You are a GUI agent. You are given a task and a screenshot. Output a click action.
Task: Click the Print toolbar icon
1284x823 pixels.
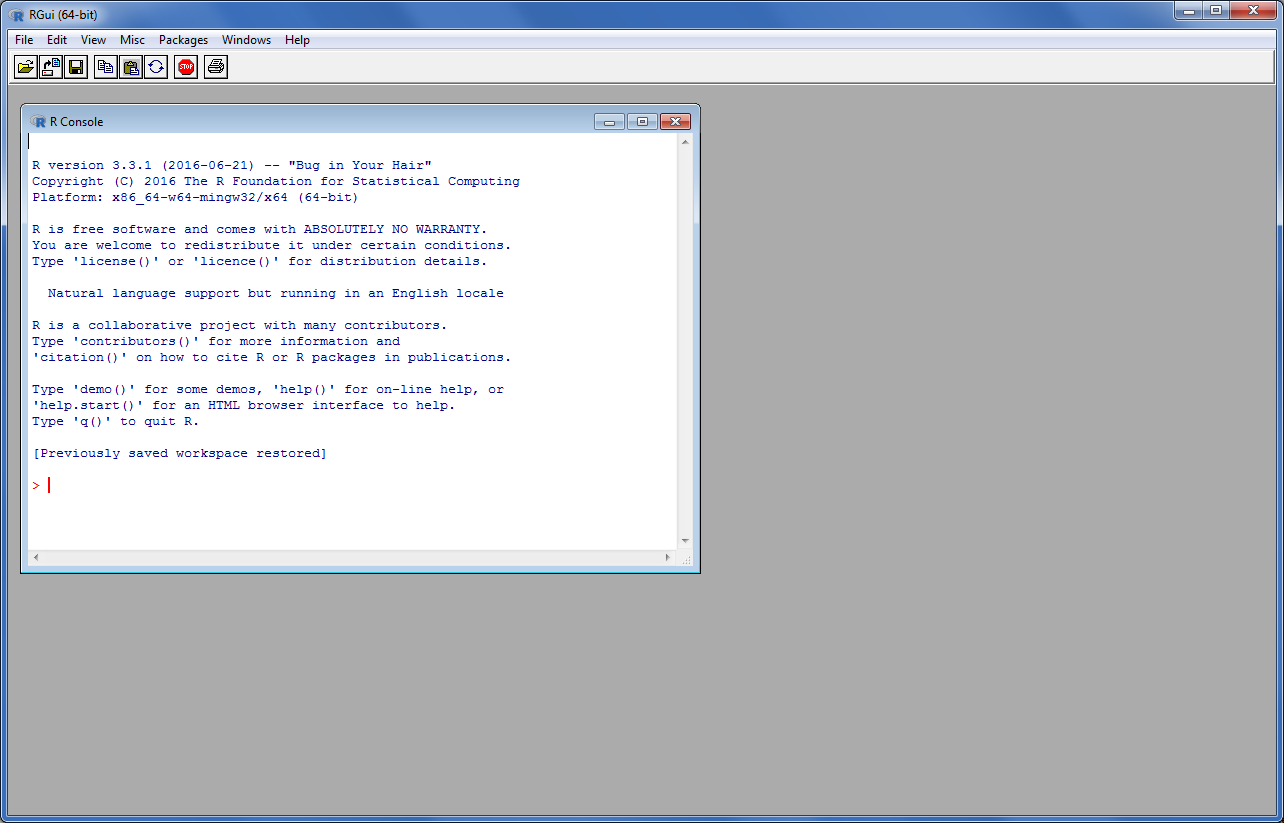point(216,67)
